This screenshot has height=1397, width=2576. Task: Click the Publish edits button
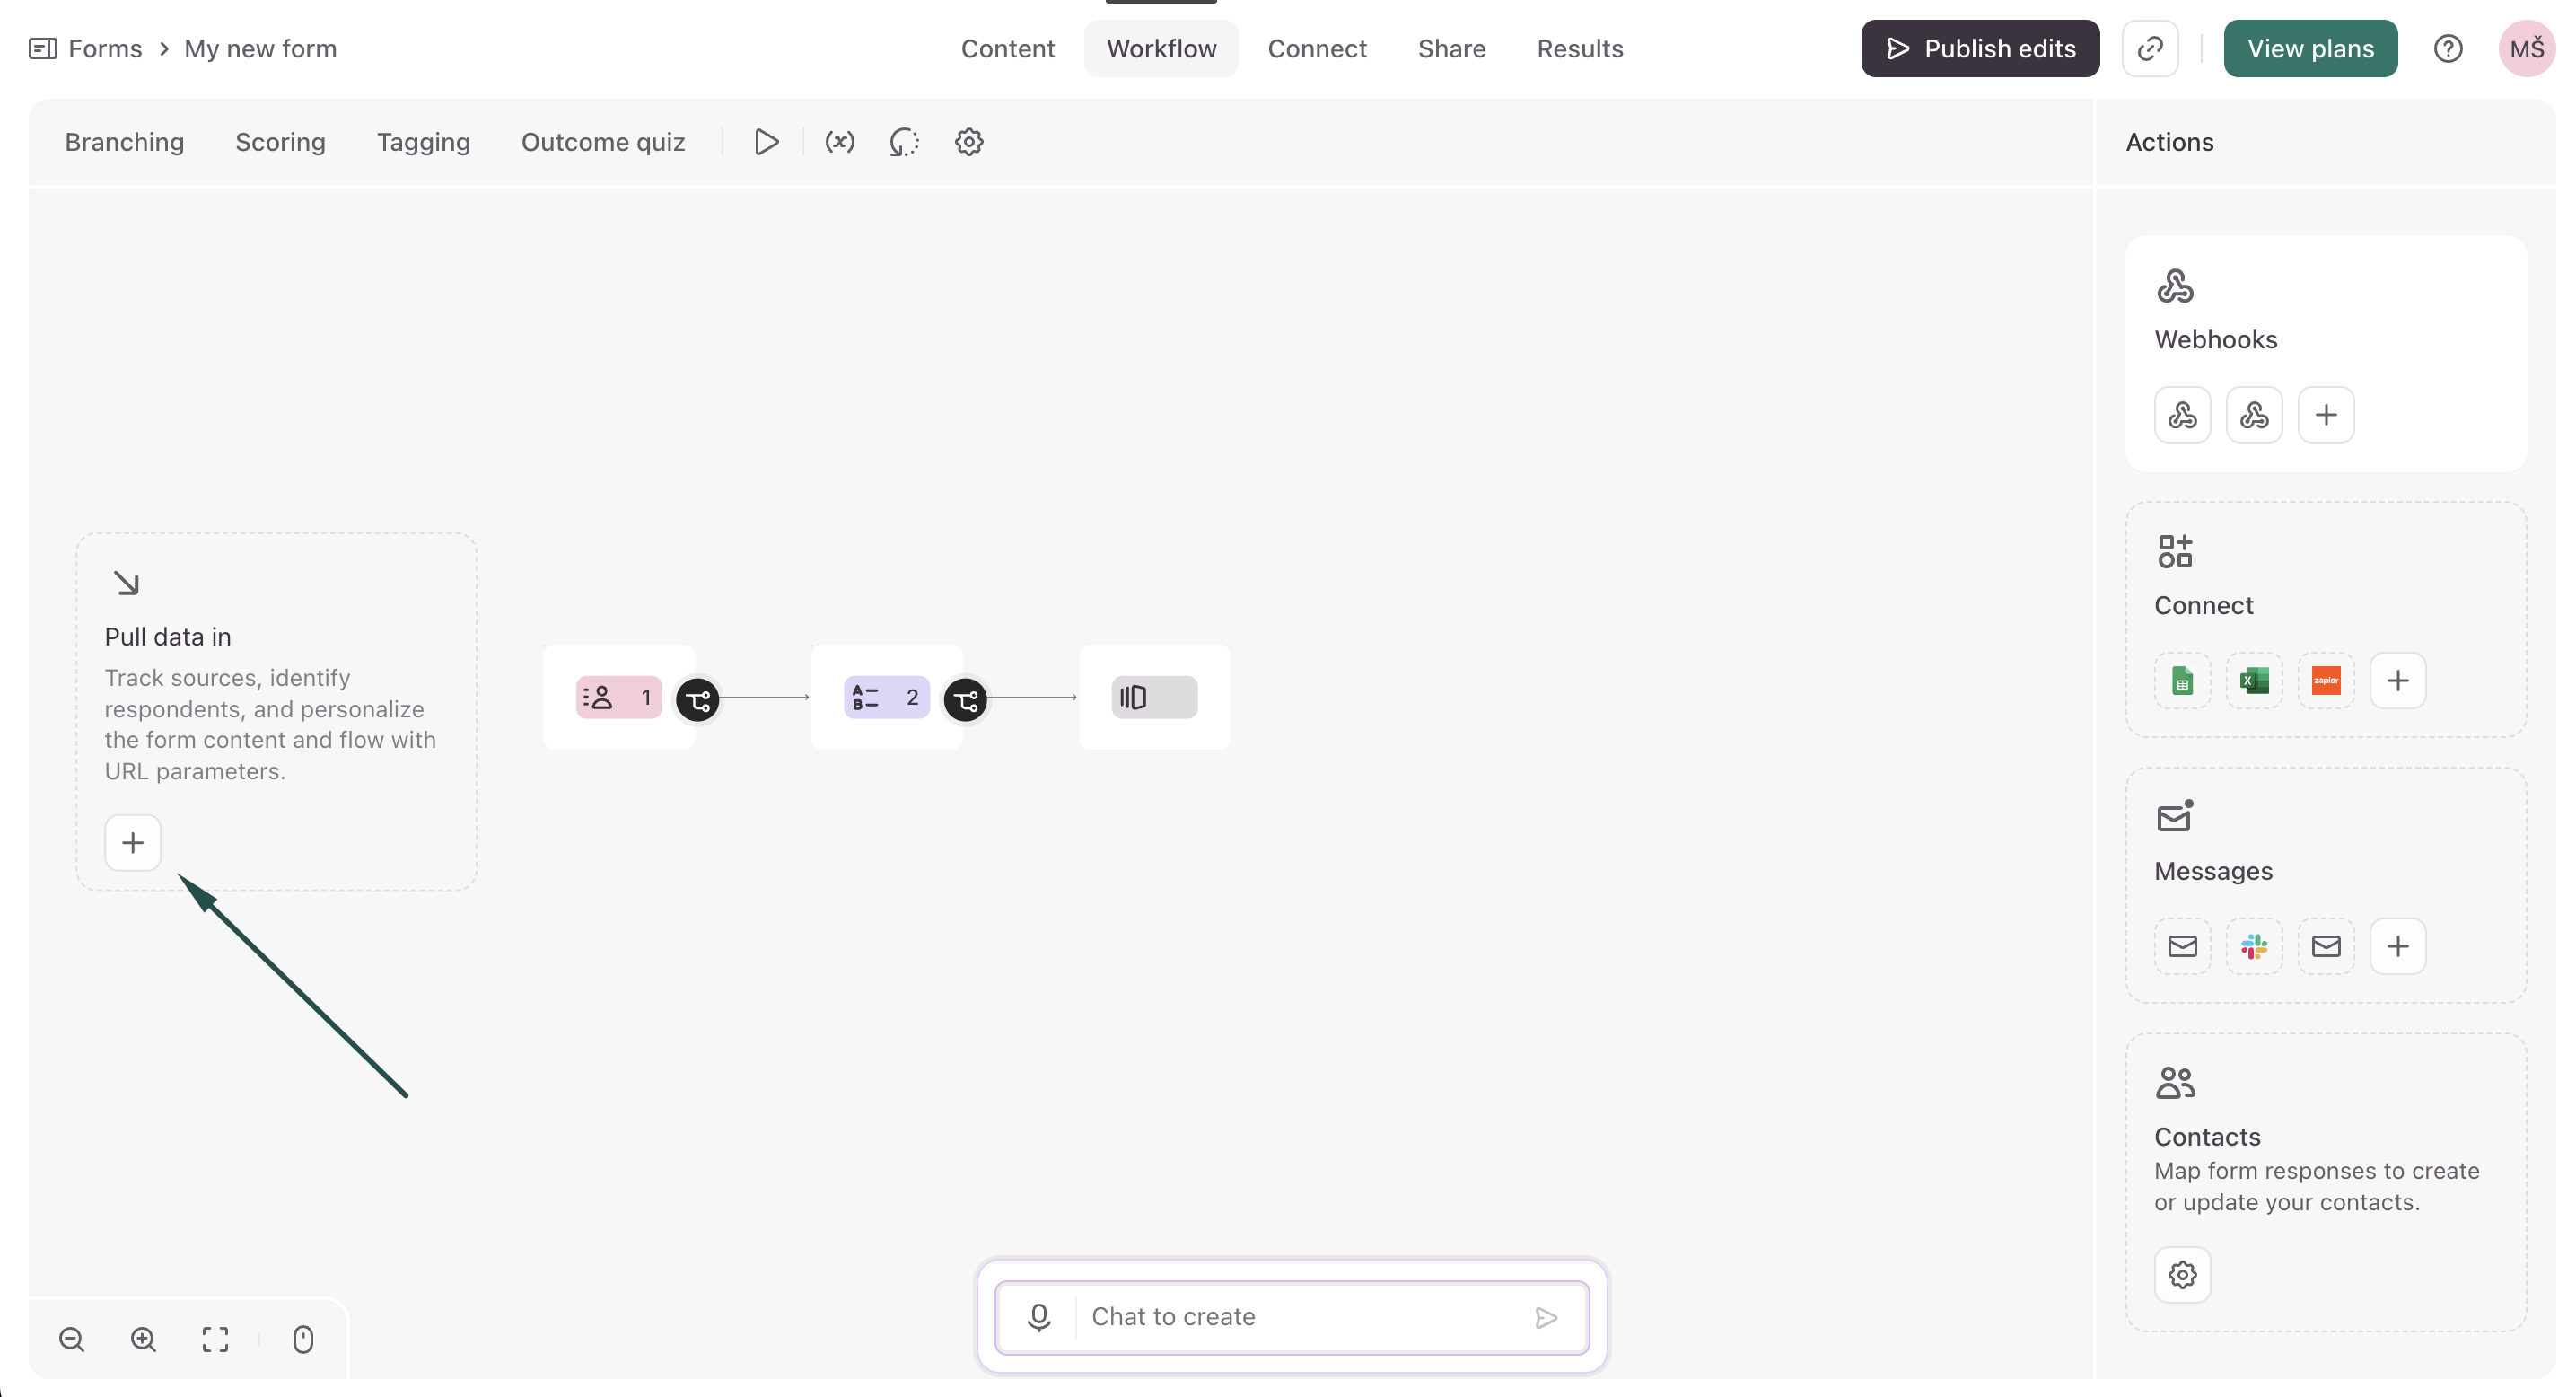click(1979, 48)
